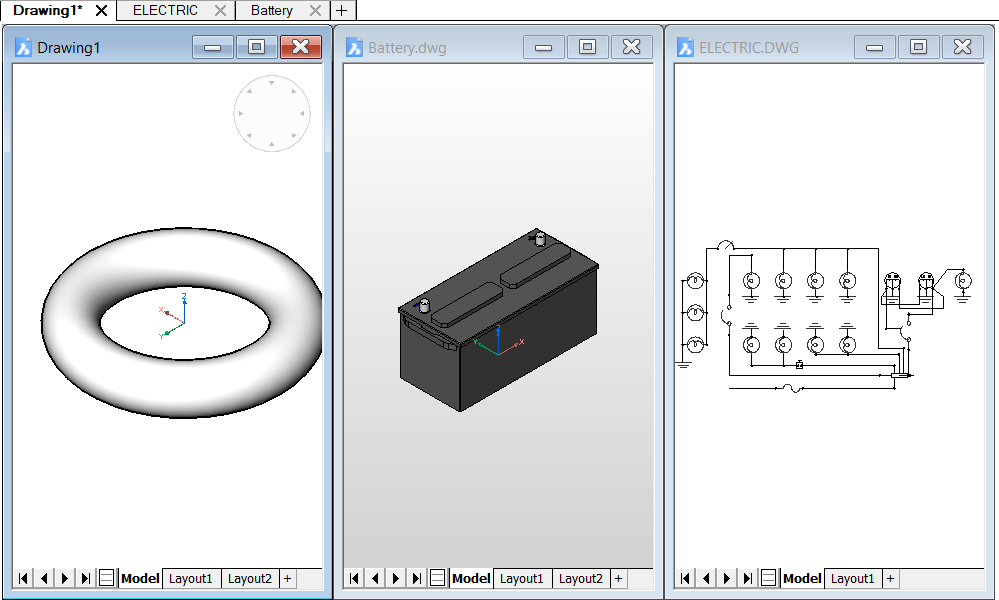Select Layout2 tab in Drawing1
Screen dimensions: 999x600
[x=250, y=578]
